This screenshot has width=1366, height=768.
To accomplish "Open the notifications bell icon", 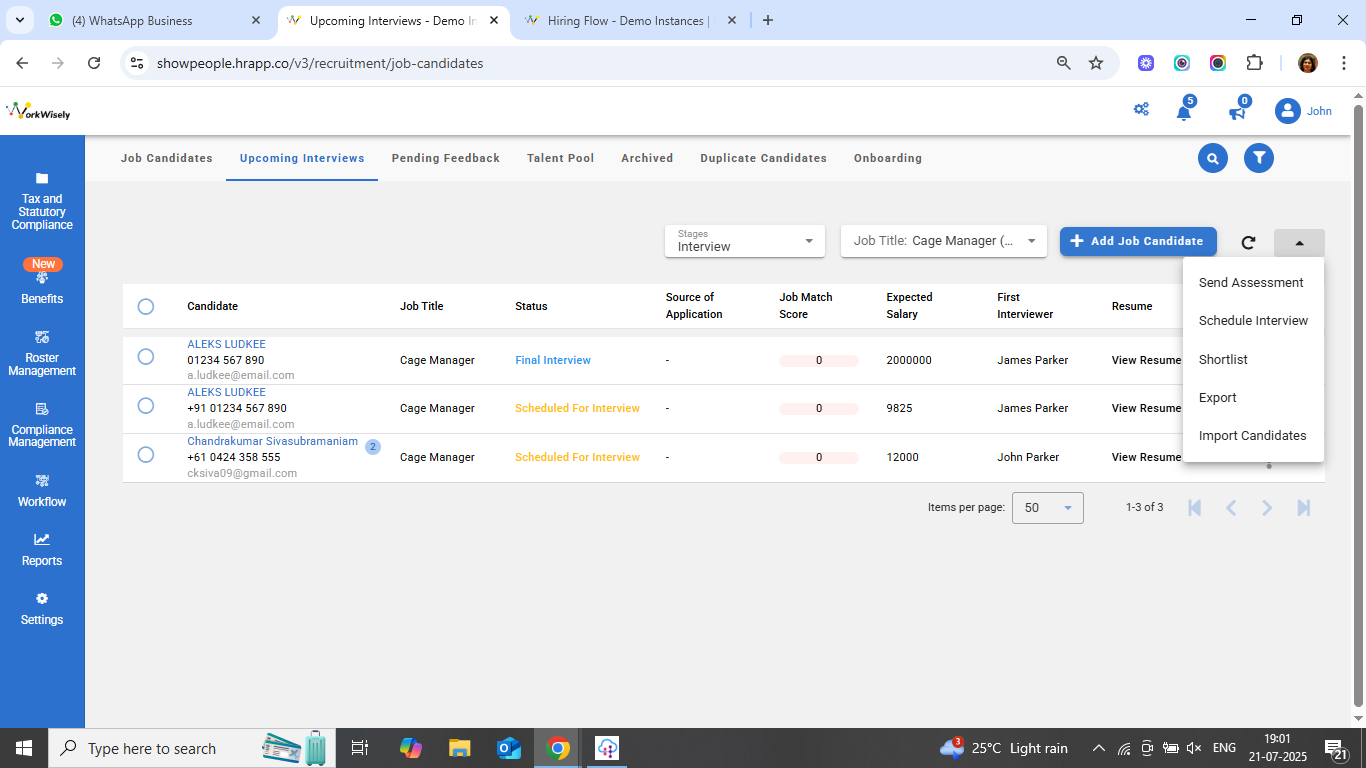I will (1184, 112).
